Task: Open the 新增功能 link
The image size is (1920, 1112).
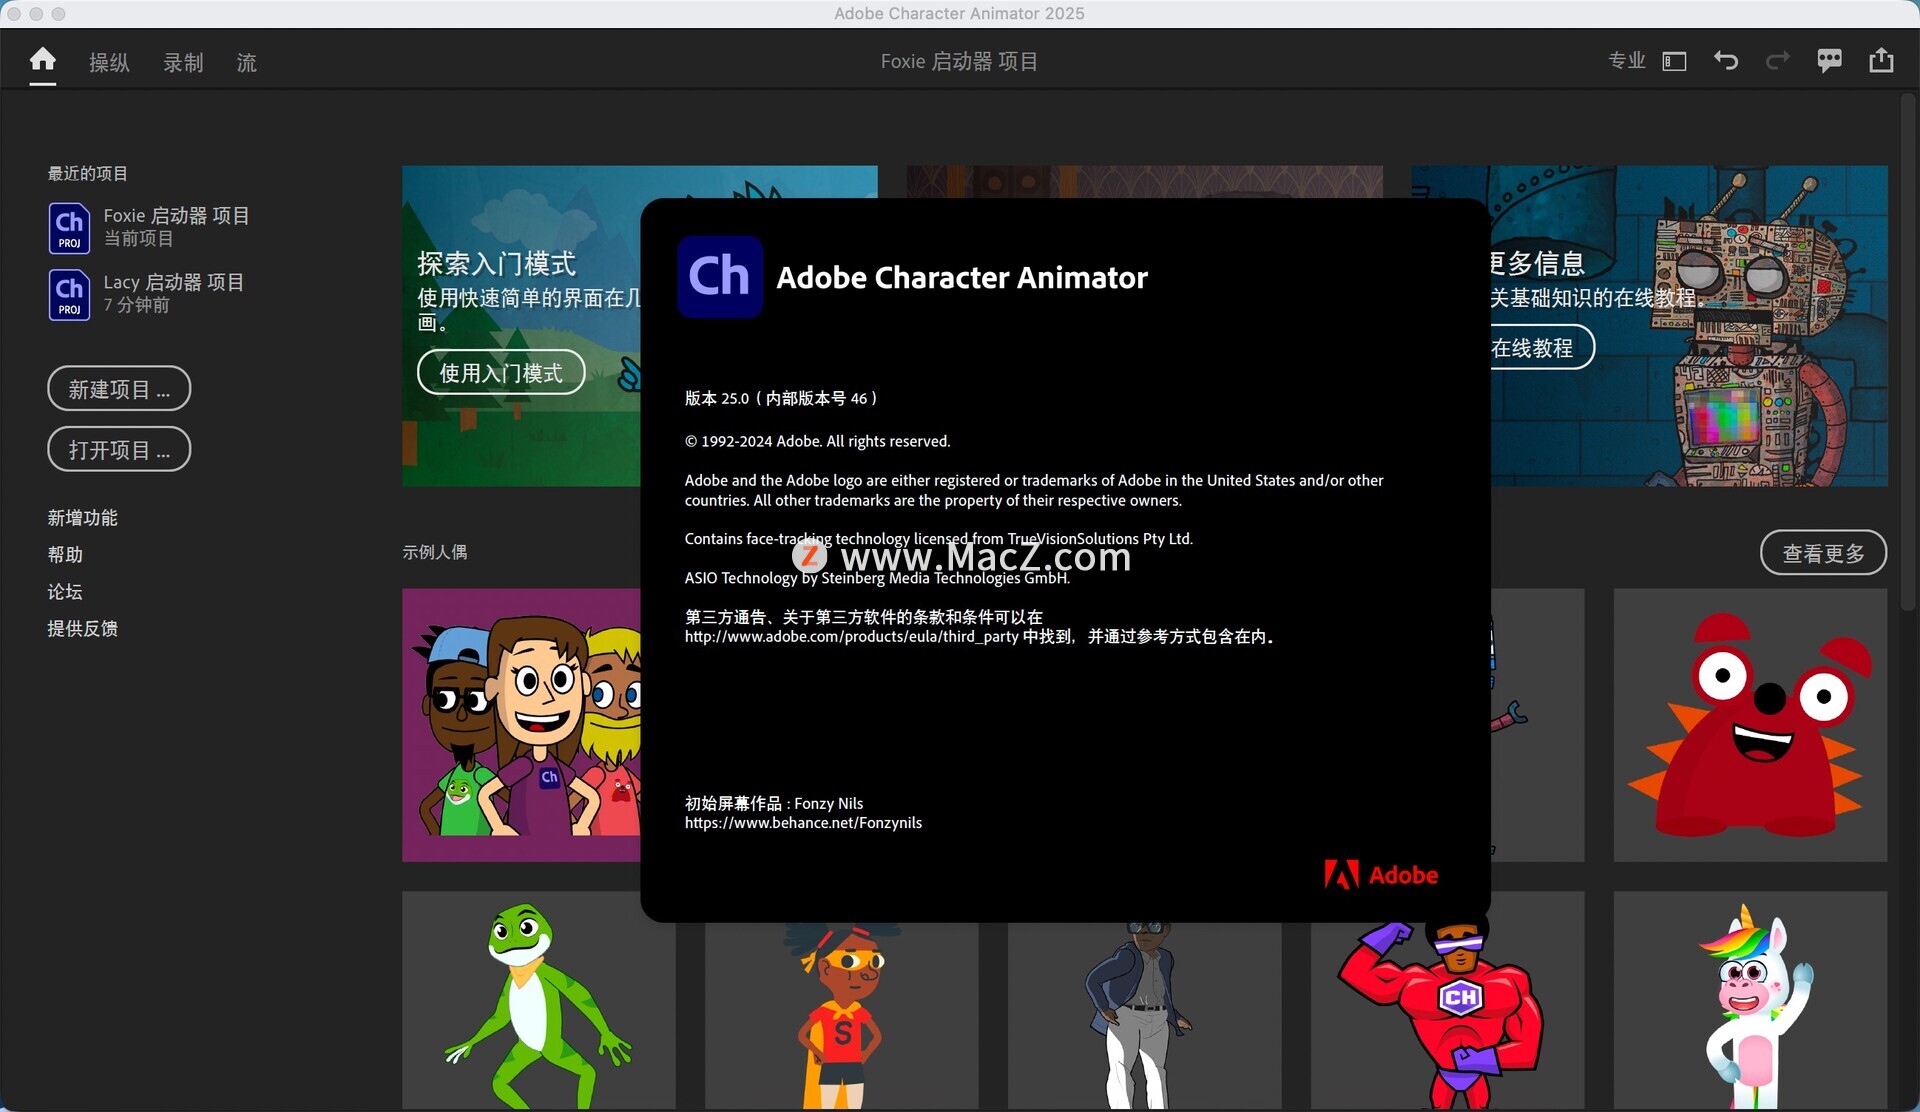Action: (x=82, y=518)
